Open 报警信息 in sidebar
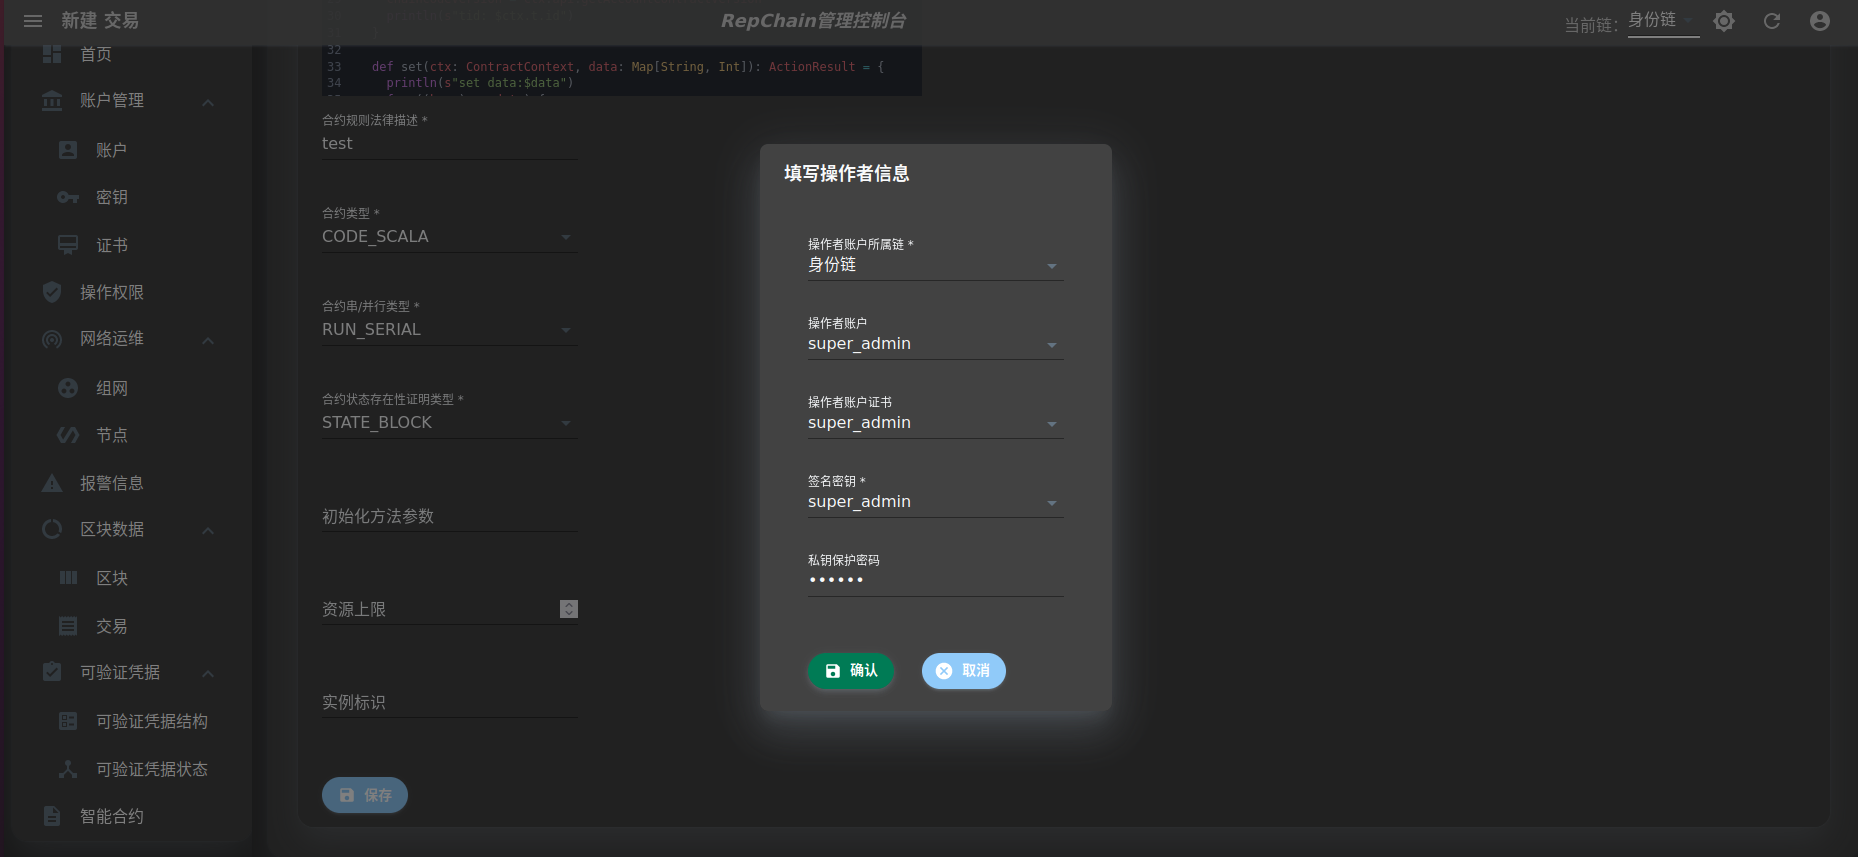This screenshot has height=857, width=1858. click(112, 483)
